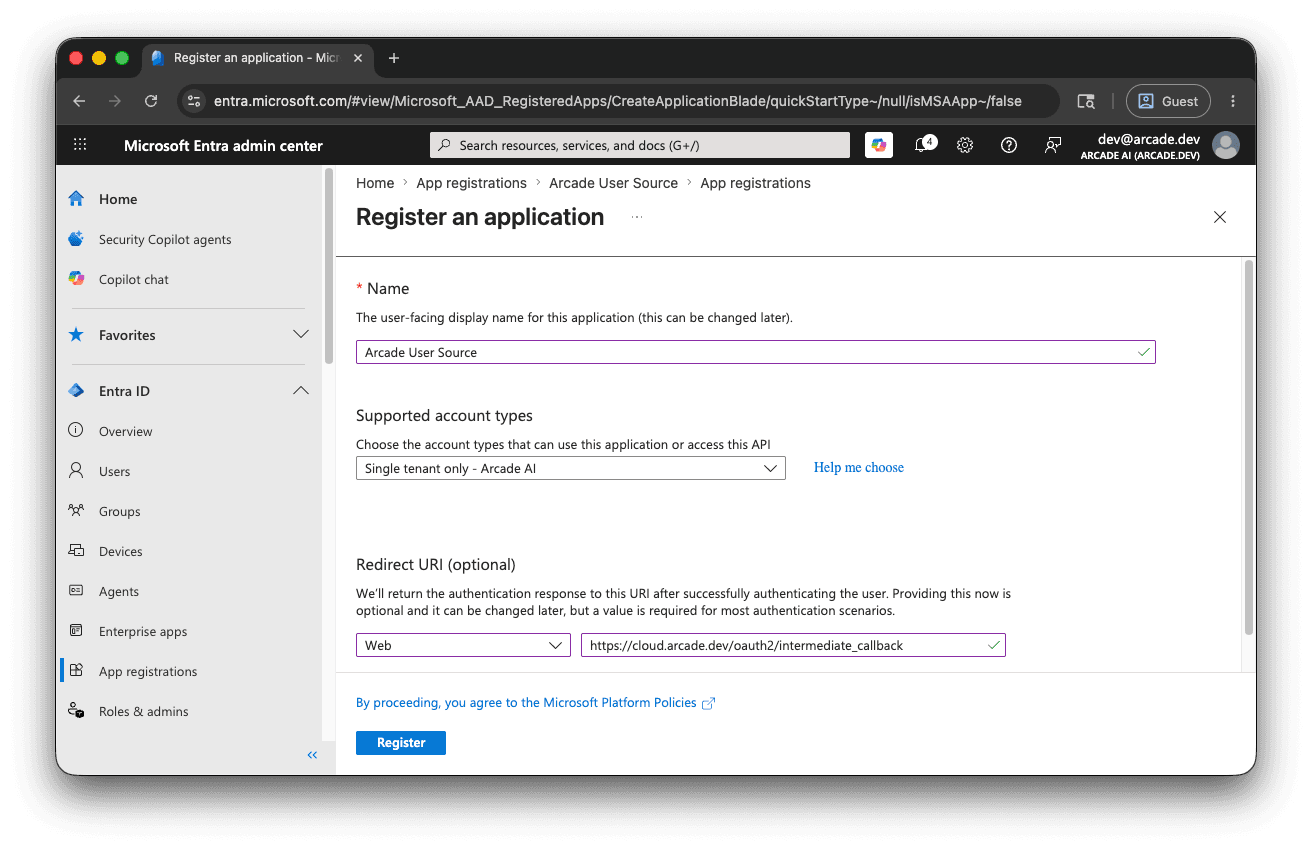The width and height of the screenshot is (1312, 849).
Task: Click the dev@arcade.dev account avatar
Action: click(x=1226, y=145)
